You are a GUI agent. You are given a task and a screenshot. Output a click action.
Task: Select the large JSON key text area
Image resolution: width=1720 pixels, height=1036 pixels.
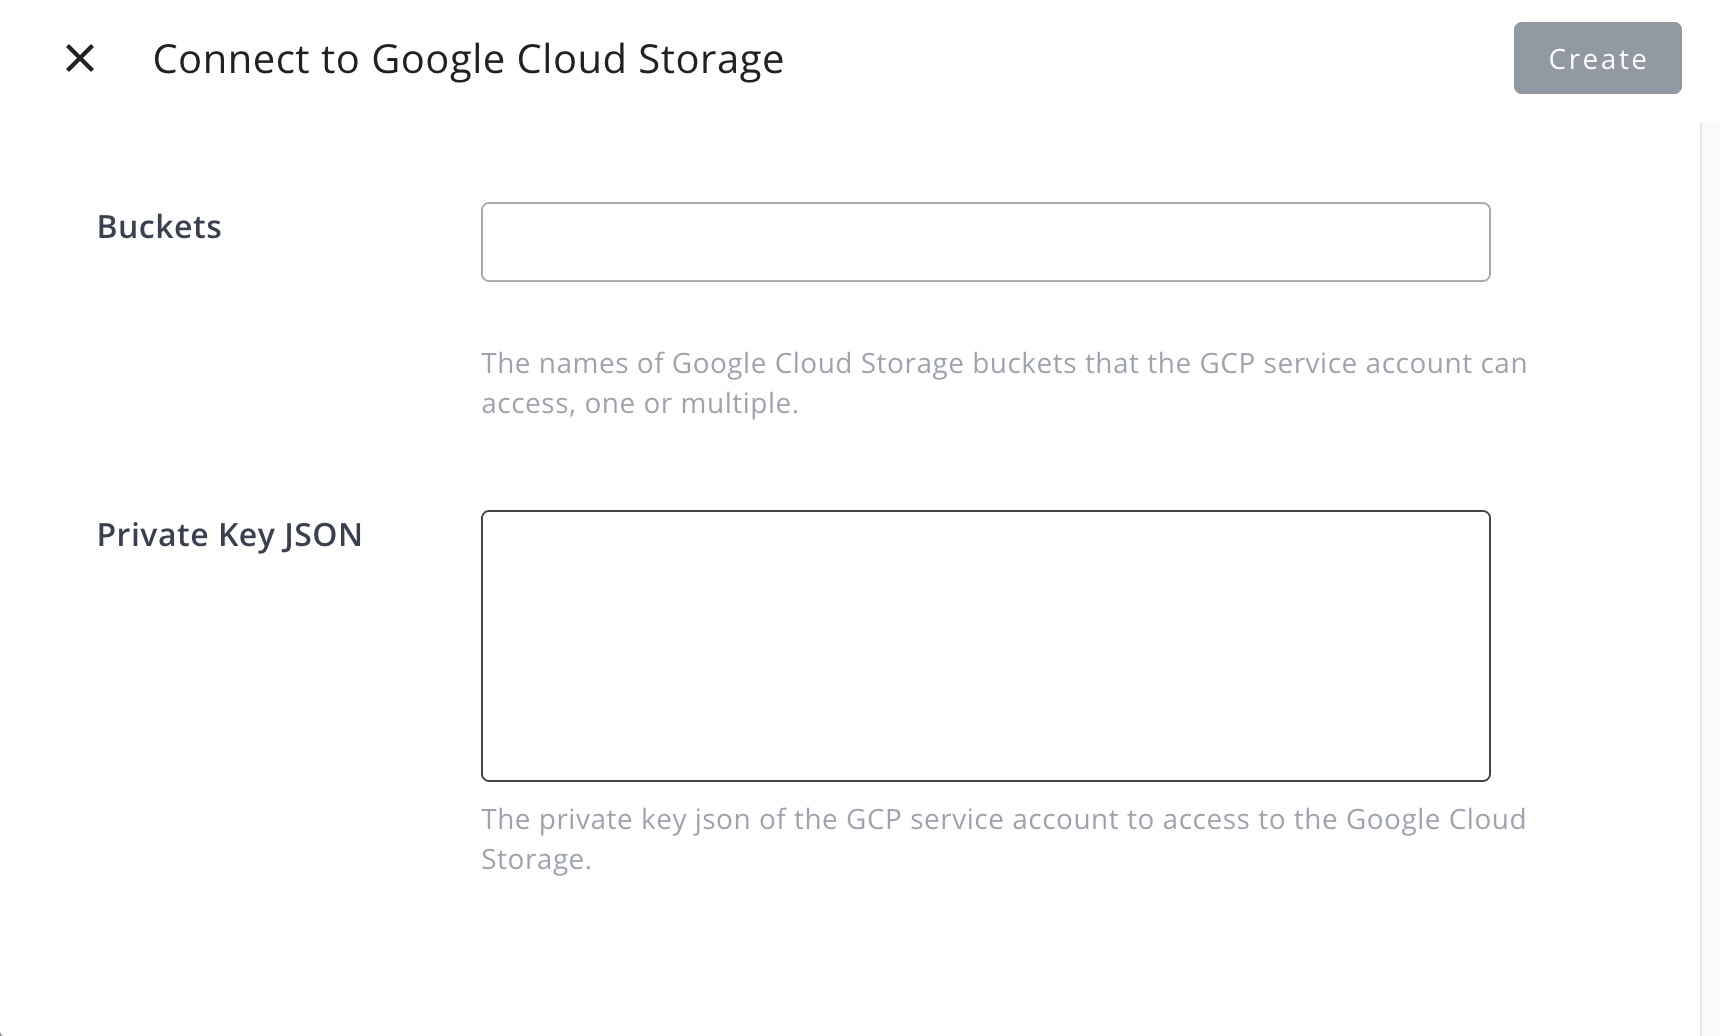[x=985, y=645]
